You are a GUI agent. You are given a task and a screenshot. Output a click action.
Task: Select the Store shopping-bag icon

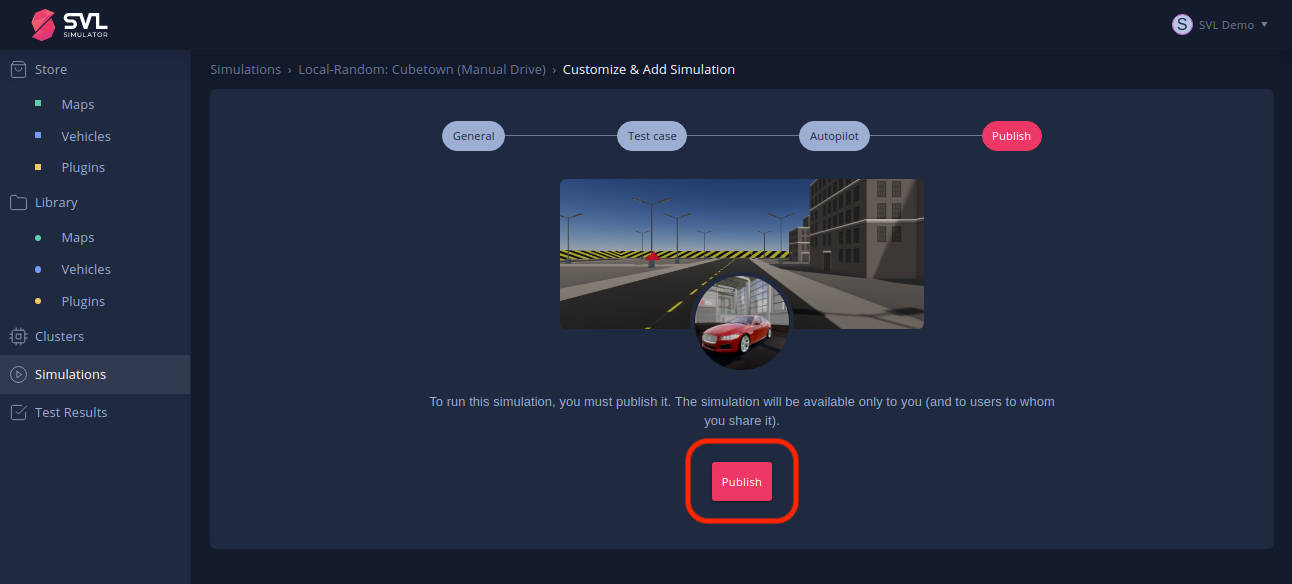tap(17, 68)
